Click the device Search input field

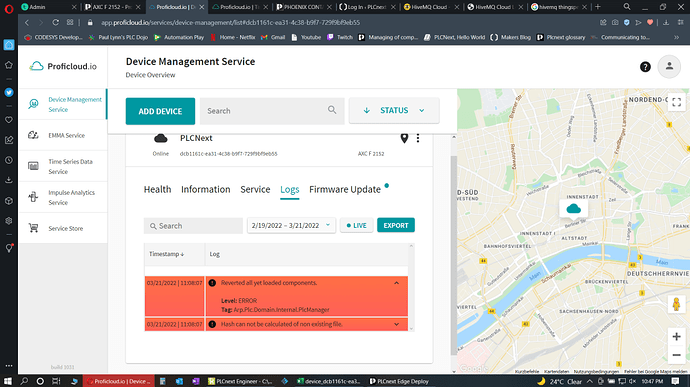pos(272,111)
